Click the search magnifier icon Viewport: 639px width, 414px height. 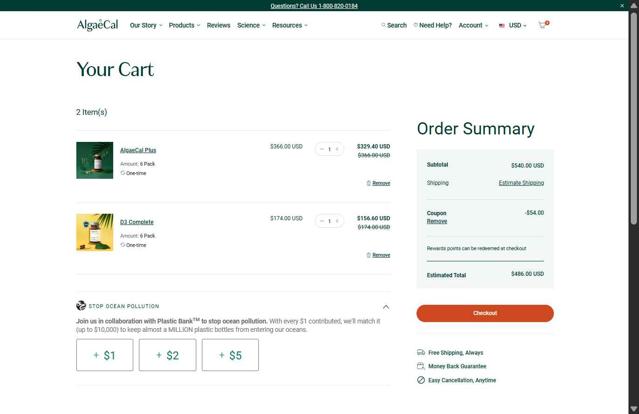(x=383, y=25)
